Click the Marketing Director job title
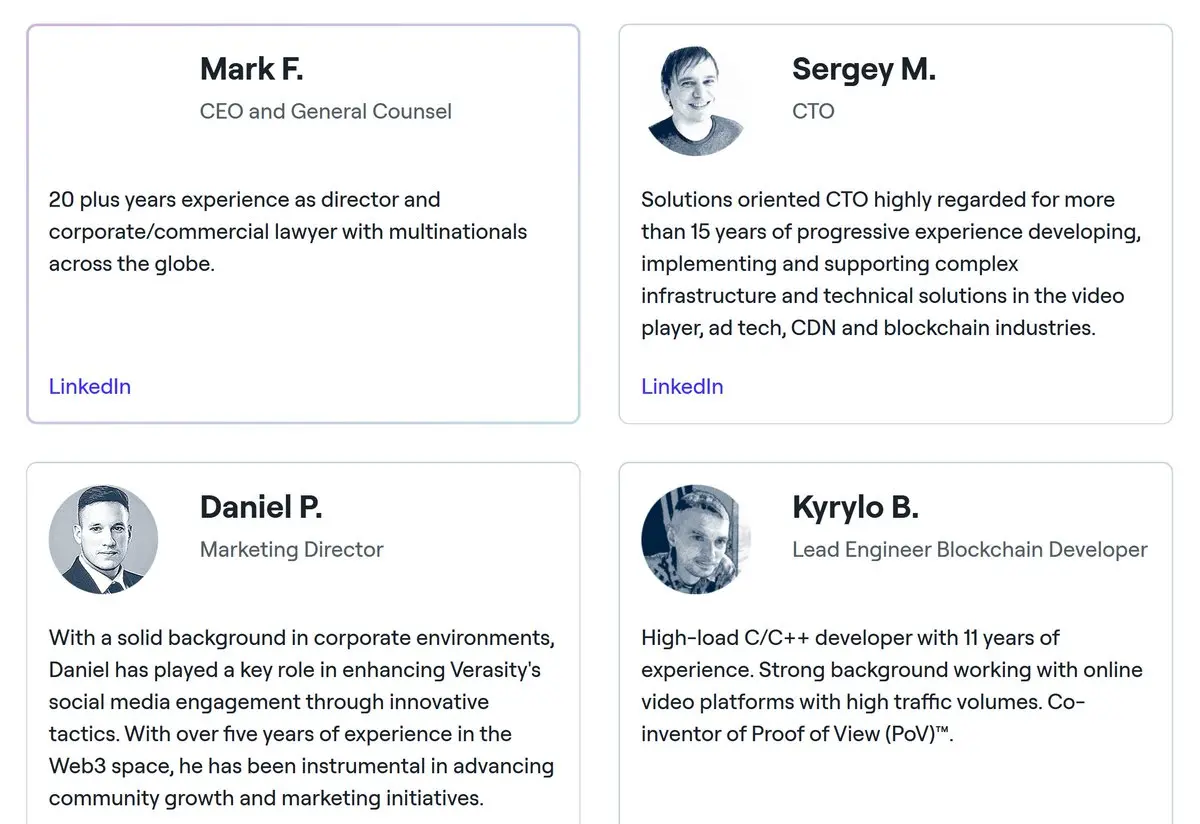The width and height of the screenshot is (1200, 824). pyautogui.click(x=292, y=549)
